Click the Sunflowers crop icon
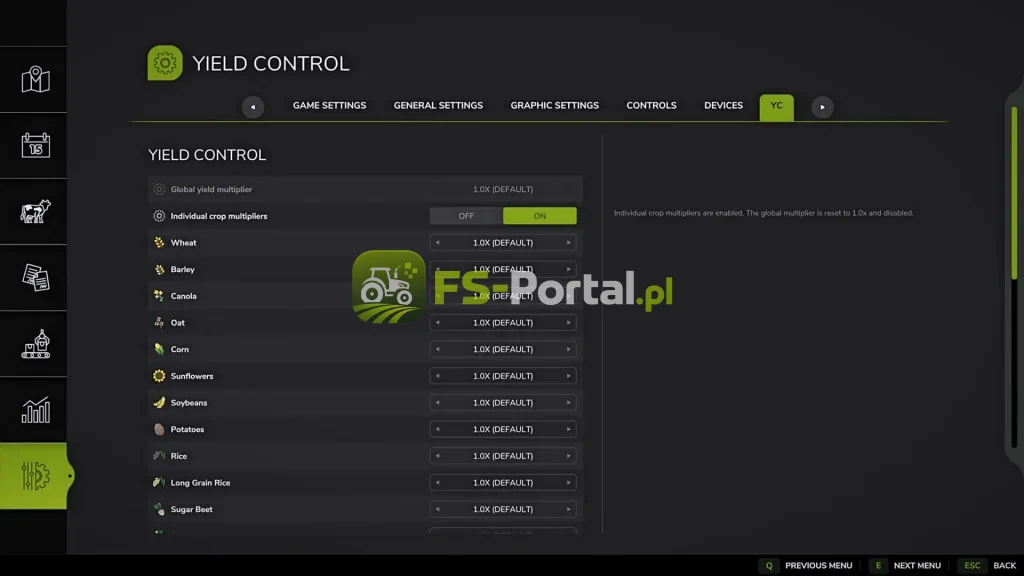Viewport: 1024px width, 576px height. [x=159, y=376]
